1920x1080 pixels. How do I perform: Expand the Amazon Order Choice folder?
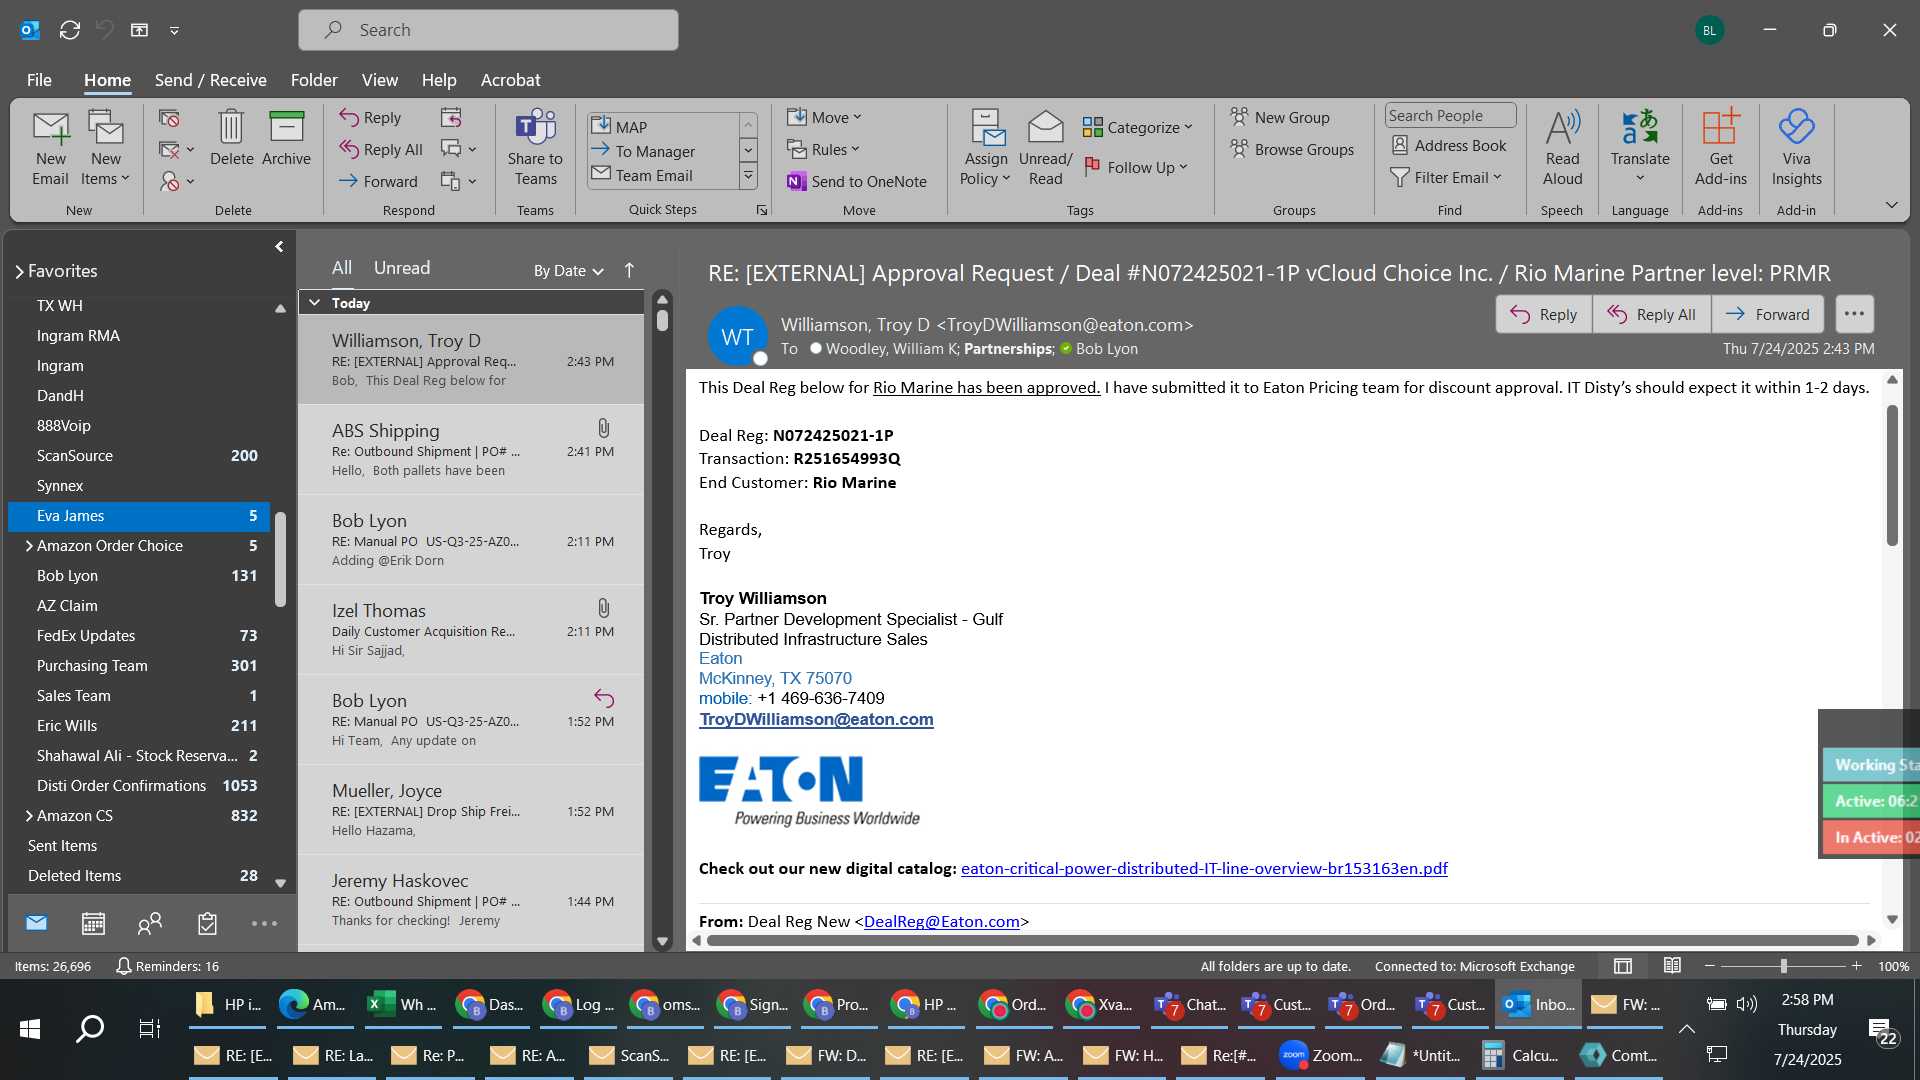point(28,546)
